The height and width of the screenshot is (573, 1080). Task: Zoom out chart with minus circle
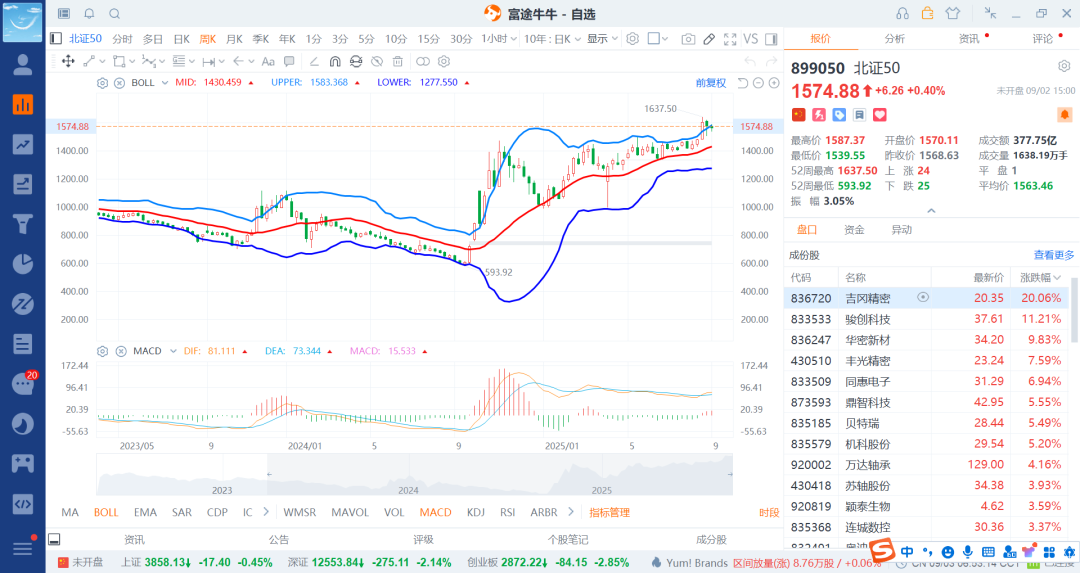[758, 83]
